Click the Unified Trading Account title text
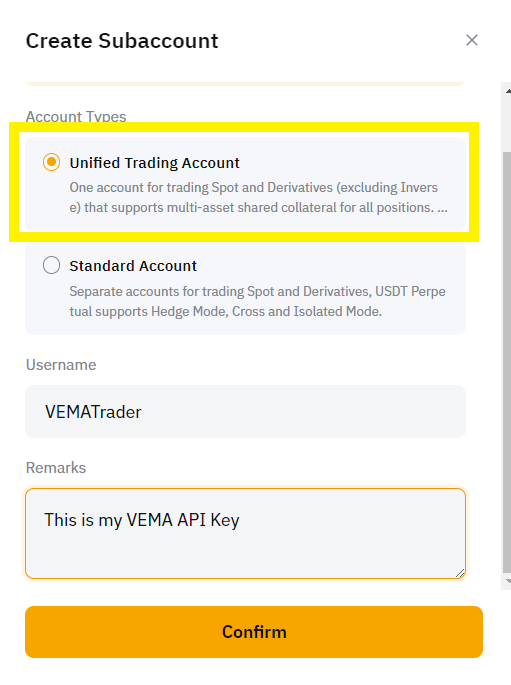 coord(155,163)
